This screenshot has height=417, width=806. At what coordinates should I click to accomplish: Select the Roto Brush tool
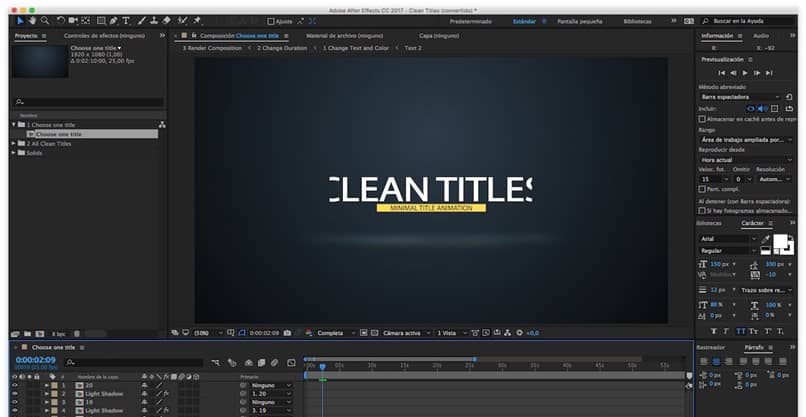(182, 21)
